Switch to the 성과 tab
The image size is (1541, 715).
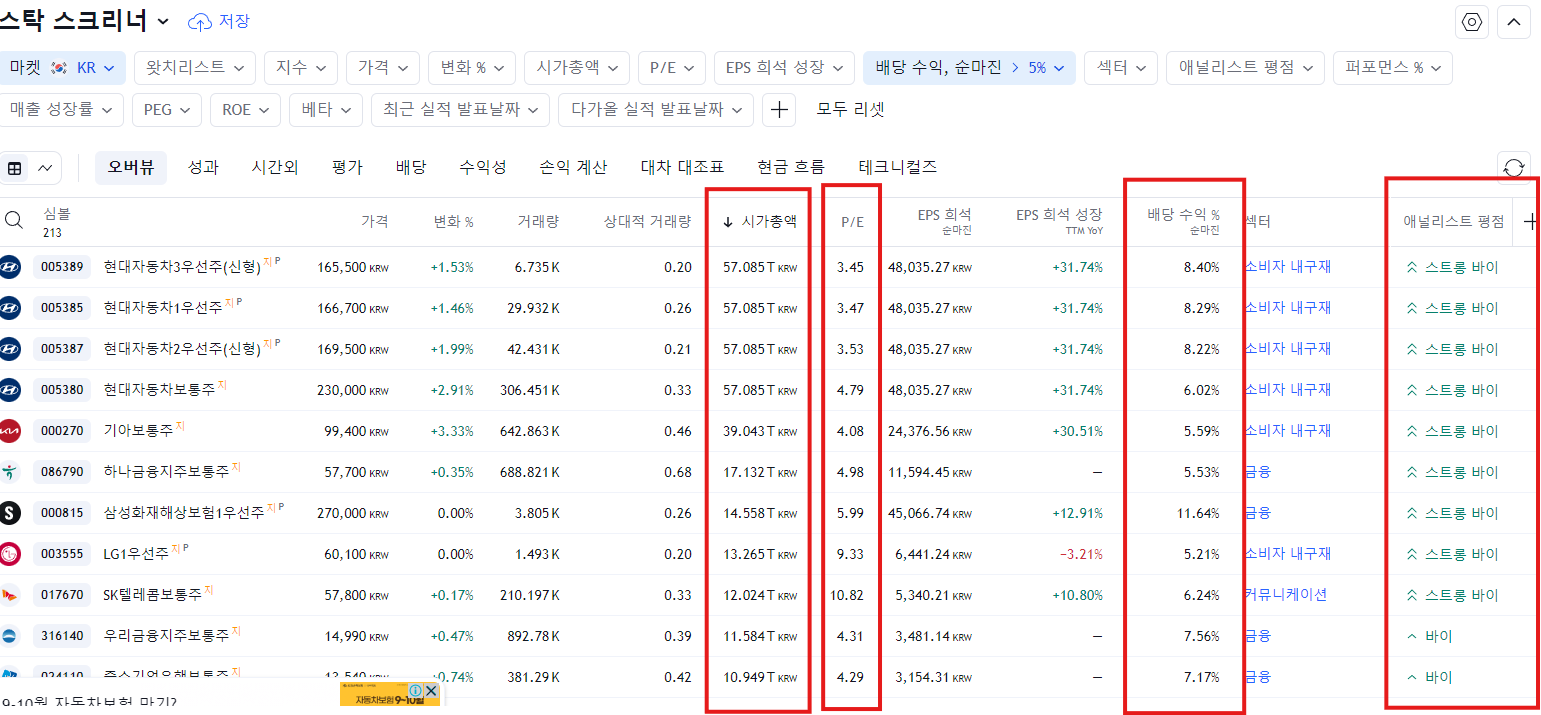tap(203, 168)
